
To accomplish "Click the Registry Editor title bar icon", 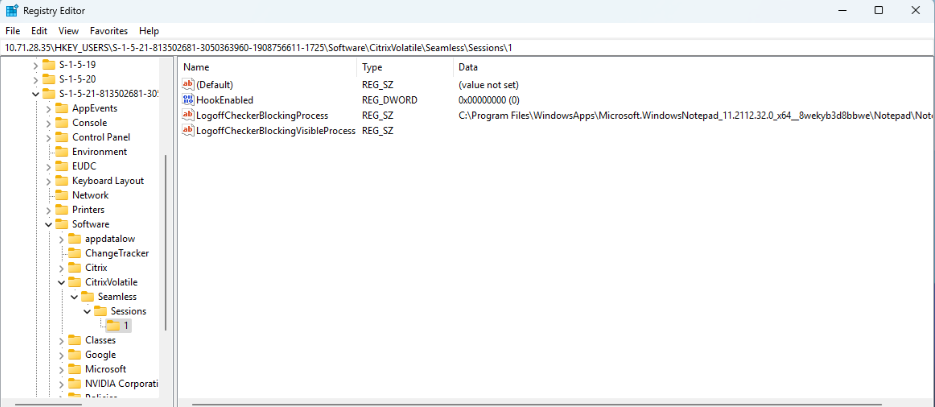I will coord(13,10).
